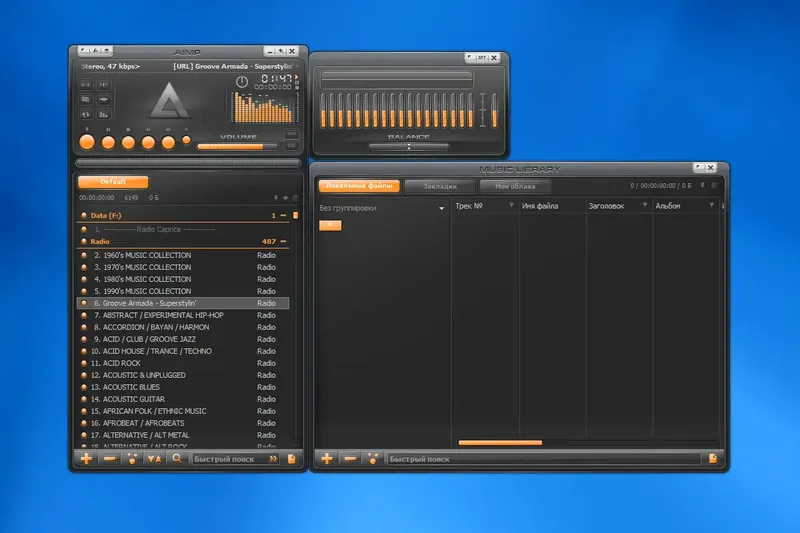
Task: Click the minus icon to remove tracks from the playlist
Action: pos(109,459)
